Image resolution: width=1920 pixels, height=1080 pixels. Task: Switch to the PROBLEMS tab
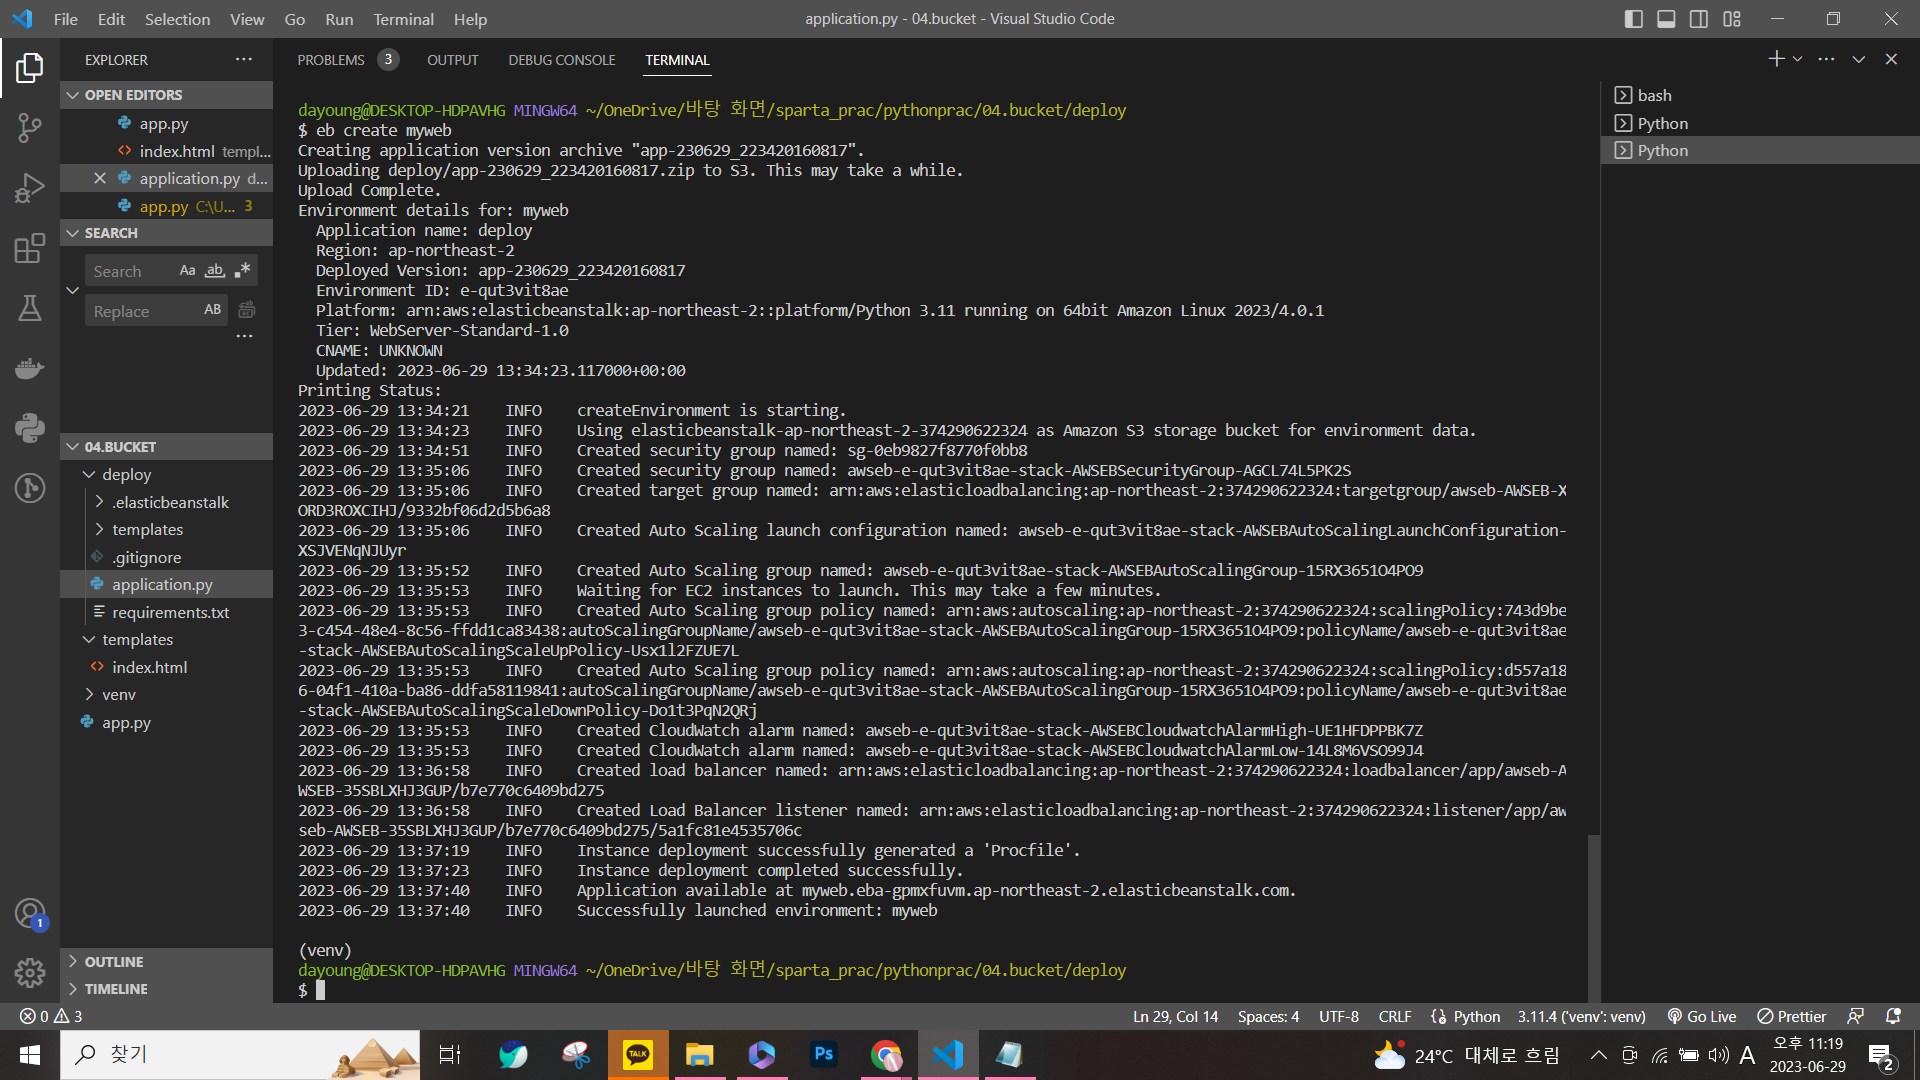pyautogui.click(x=331, y=60)
